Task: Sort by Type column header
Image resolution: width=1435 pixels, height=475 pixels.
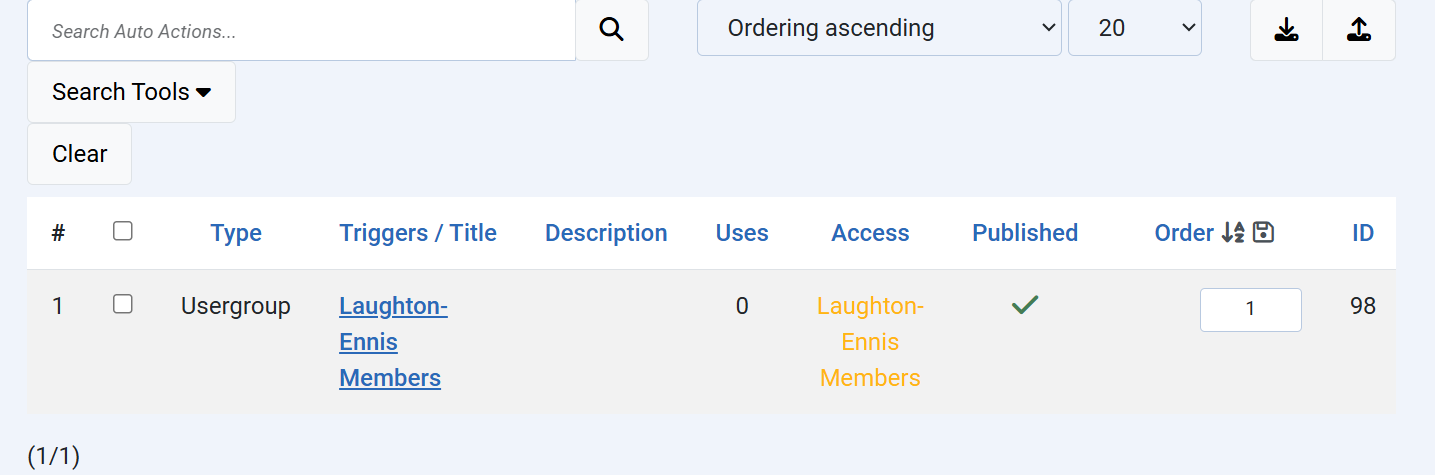Action: point(236,233)
